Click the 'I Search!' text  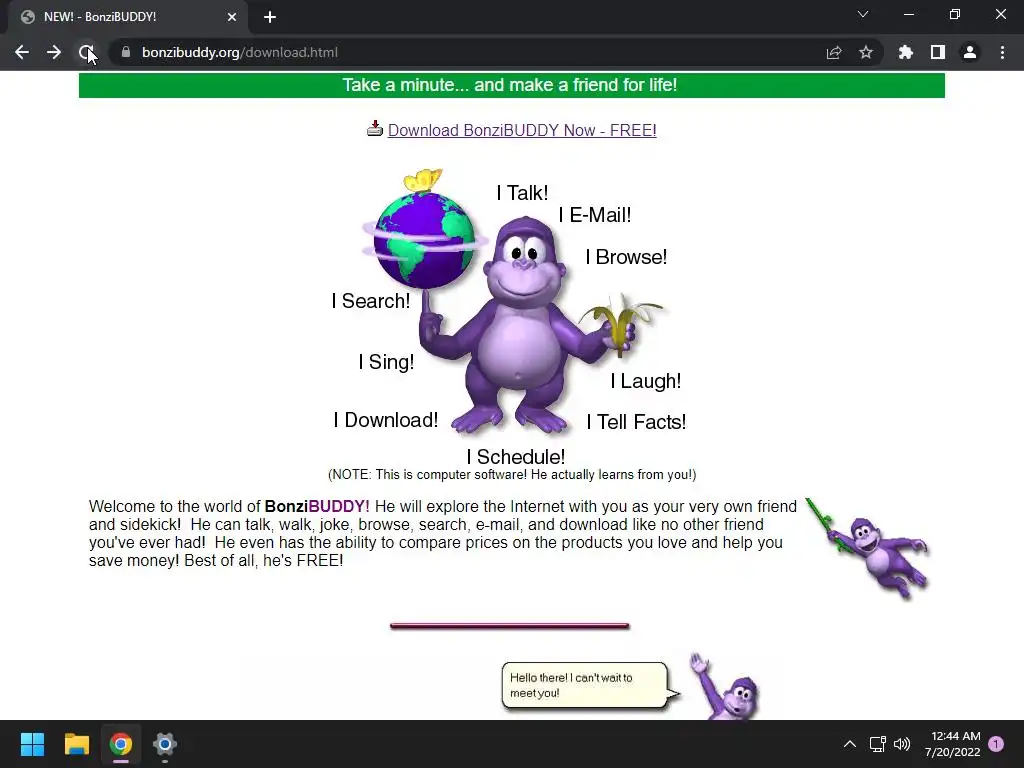370,301
